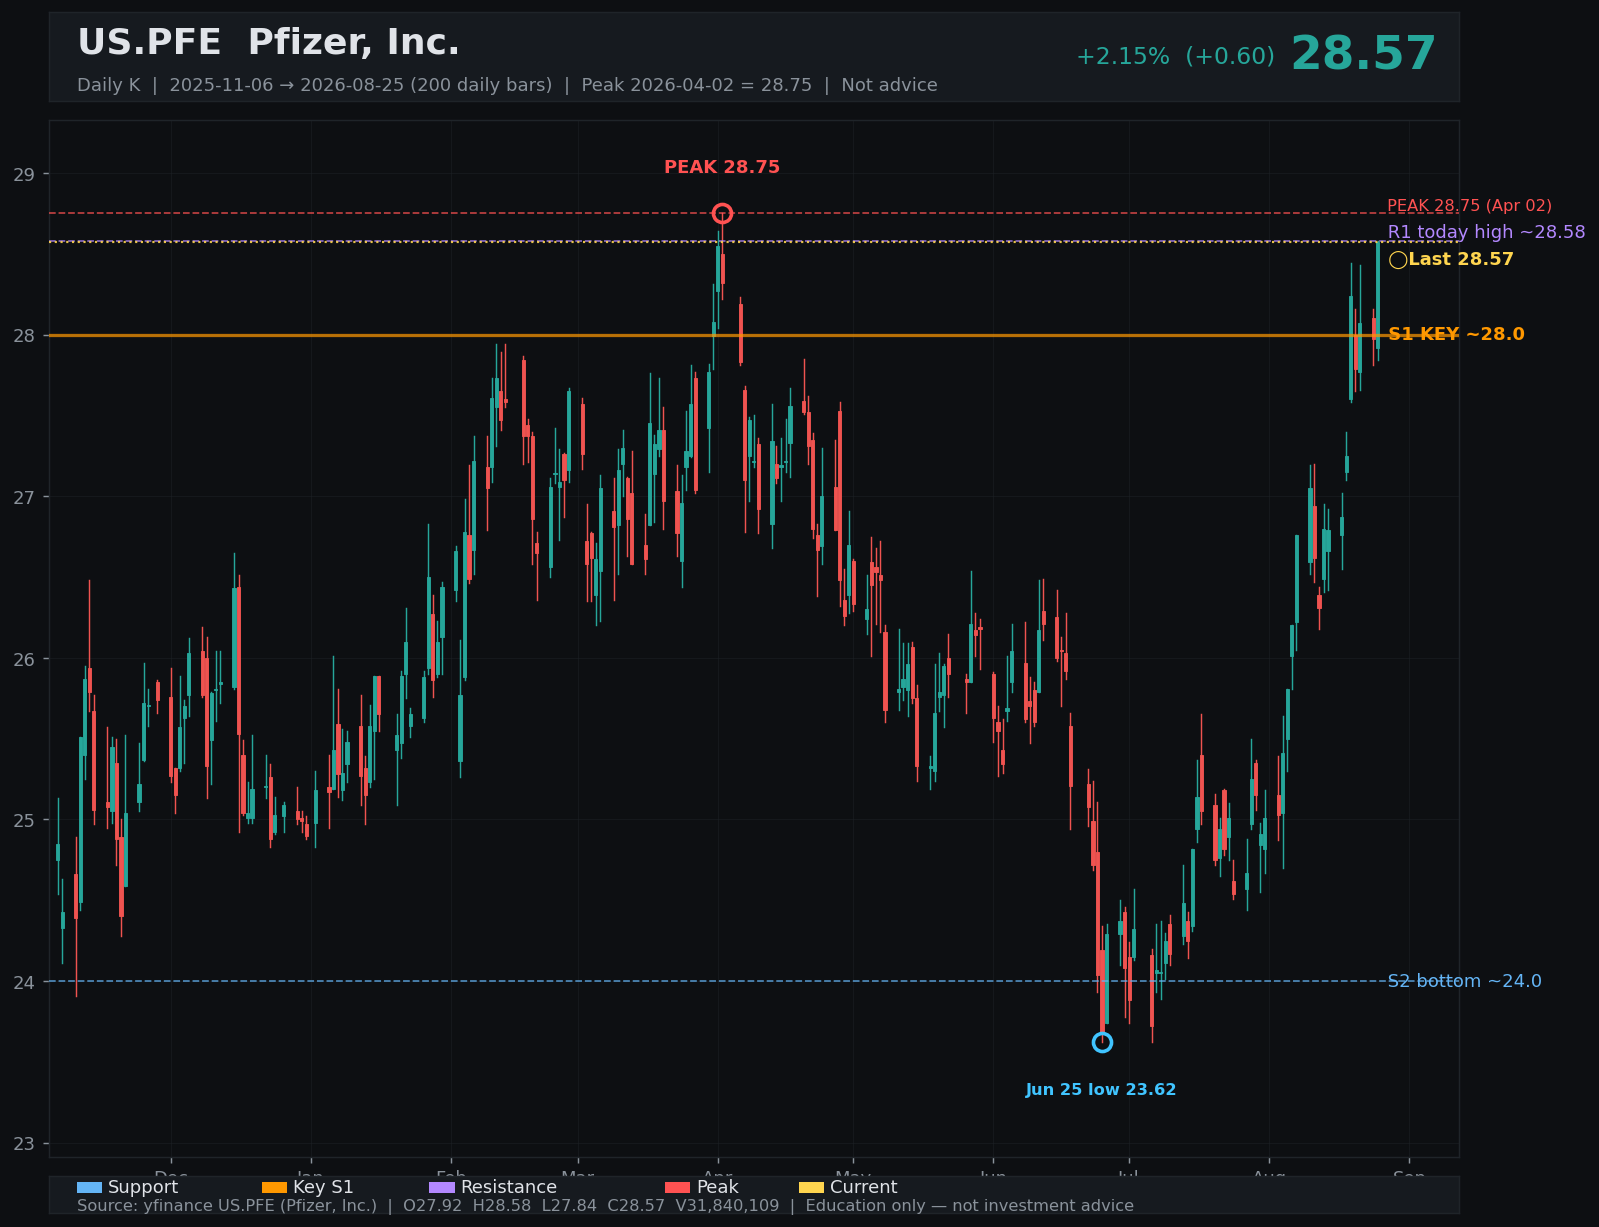Click the blue Jun 25 low circle marker
This screenshot has width=1599, height=1227.
click(1102, 1042)
